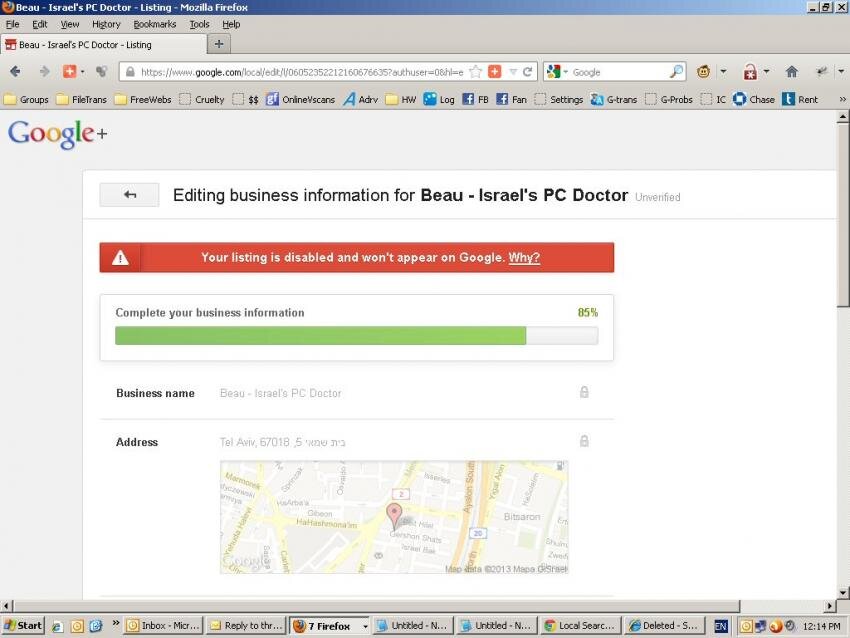Click the pin icon in the toolbar
Image resolution: width=850 pixels, height=638 pixels.
(822, 72)
